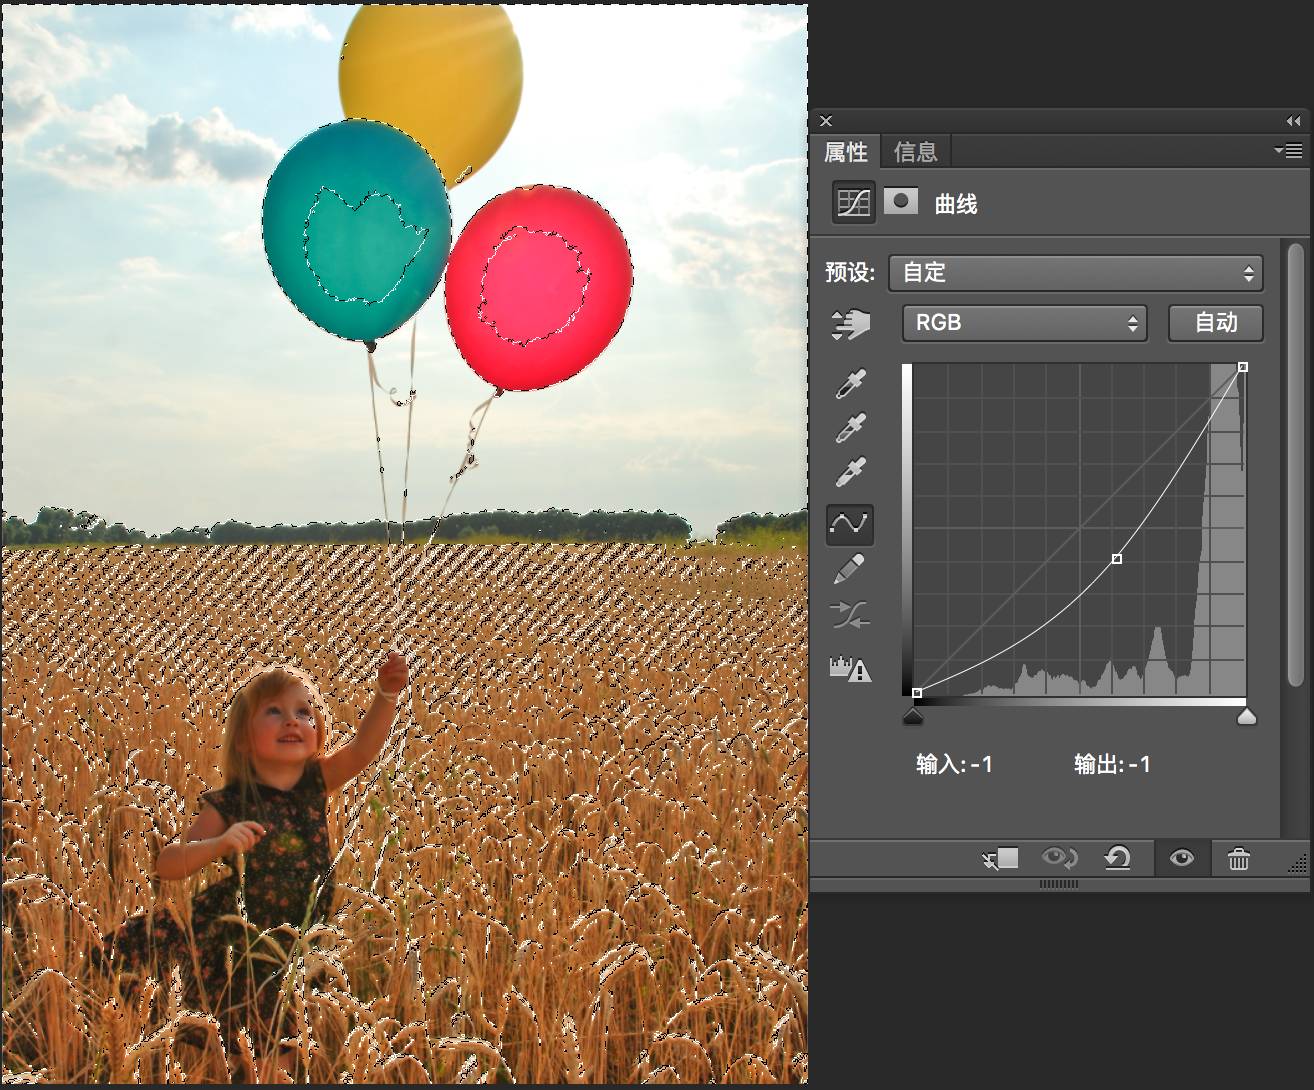The width and height of the screenshot is (1314, 1090).
Task: Select the on-image targeted adjustment hand tool
Action: (850, 324)
